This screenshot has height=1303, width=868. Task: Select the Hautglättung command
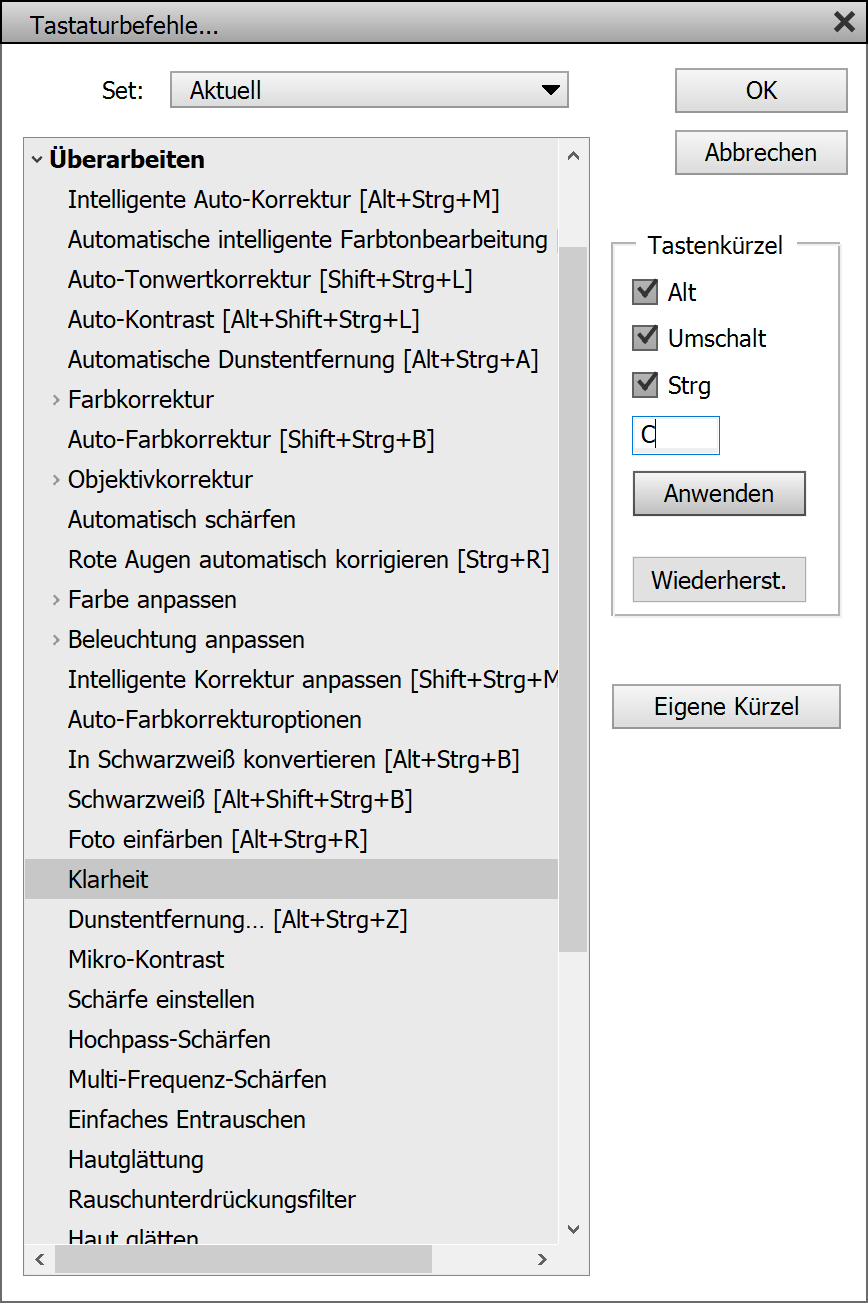[x=136, y=1160]
